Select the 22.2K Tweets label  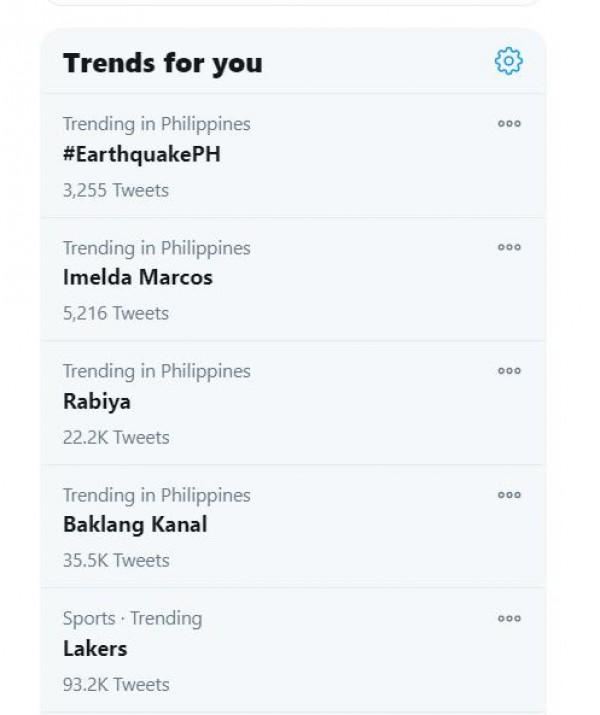click(116, 437)
